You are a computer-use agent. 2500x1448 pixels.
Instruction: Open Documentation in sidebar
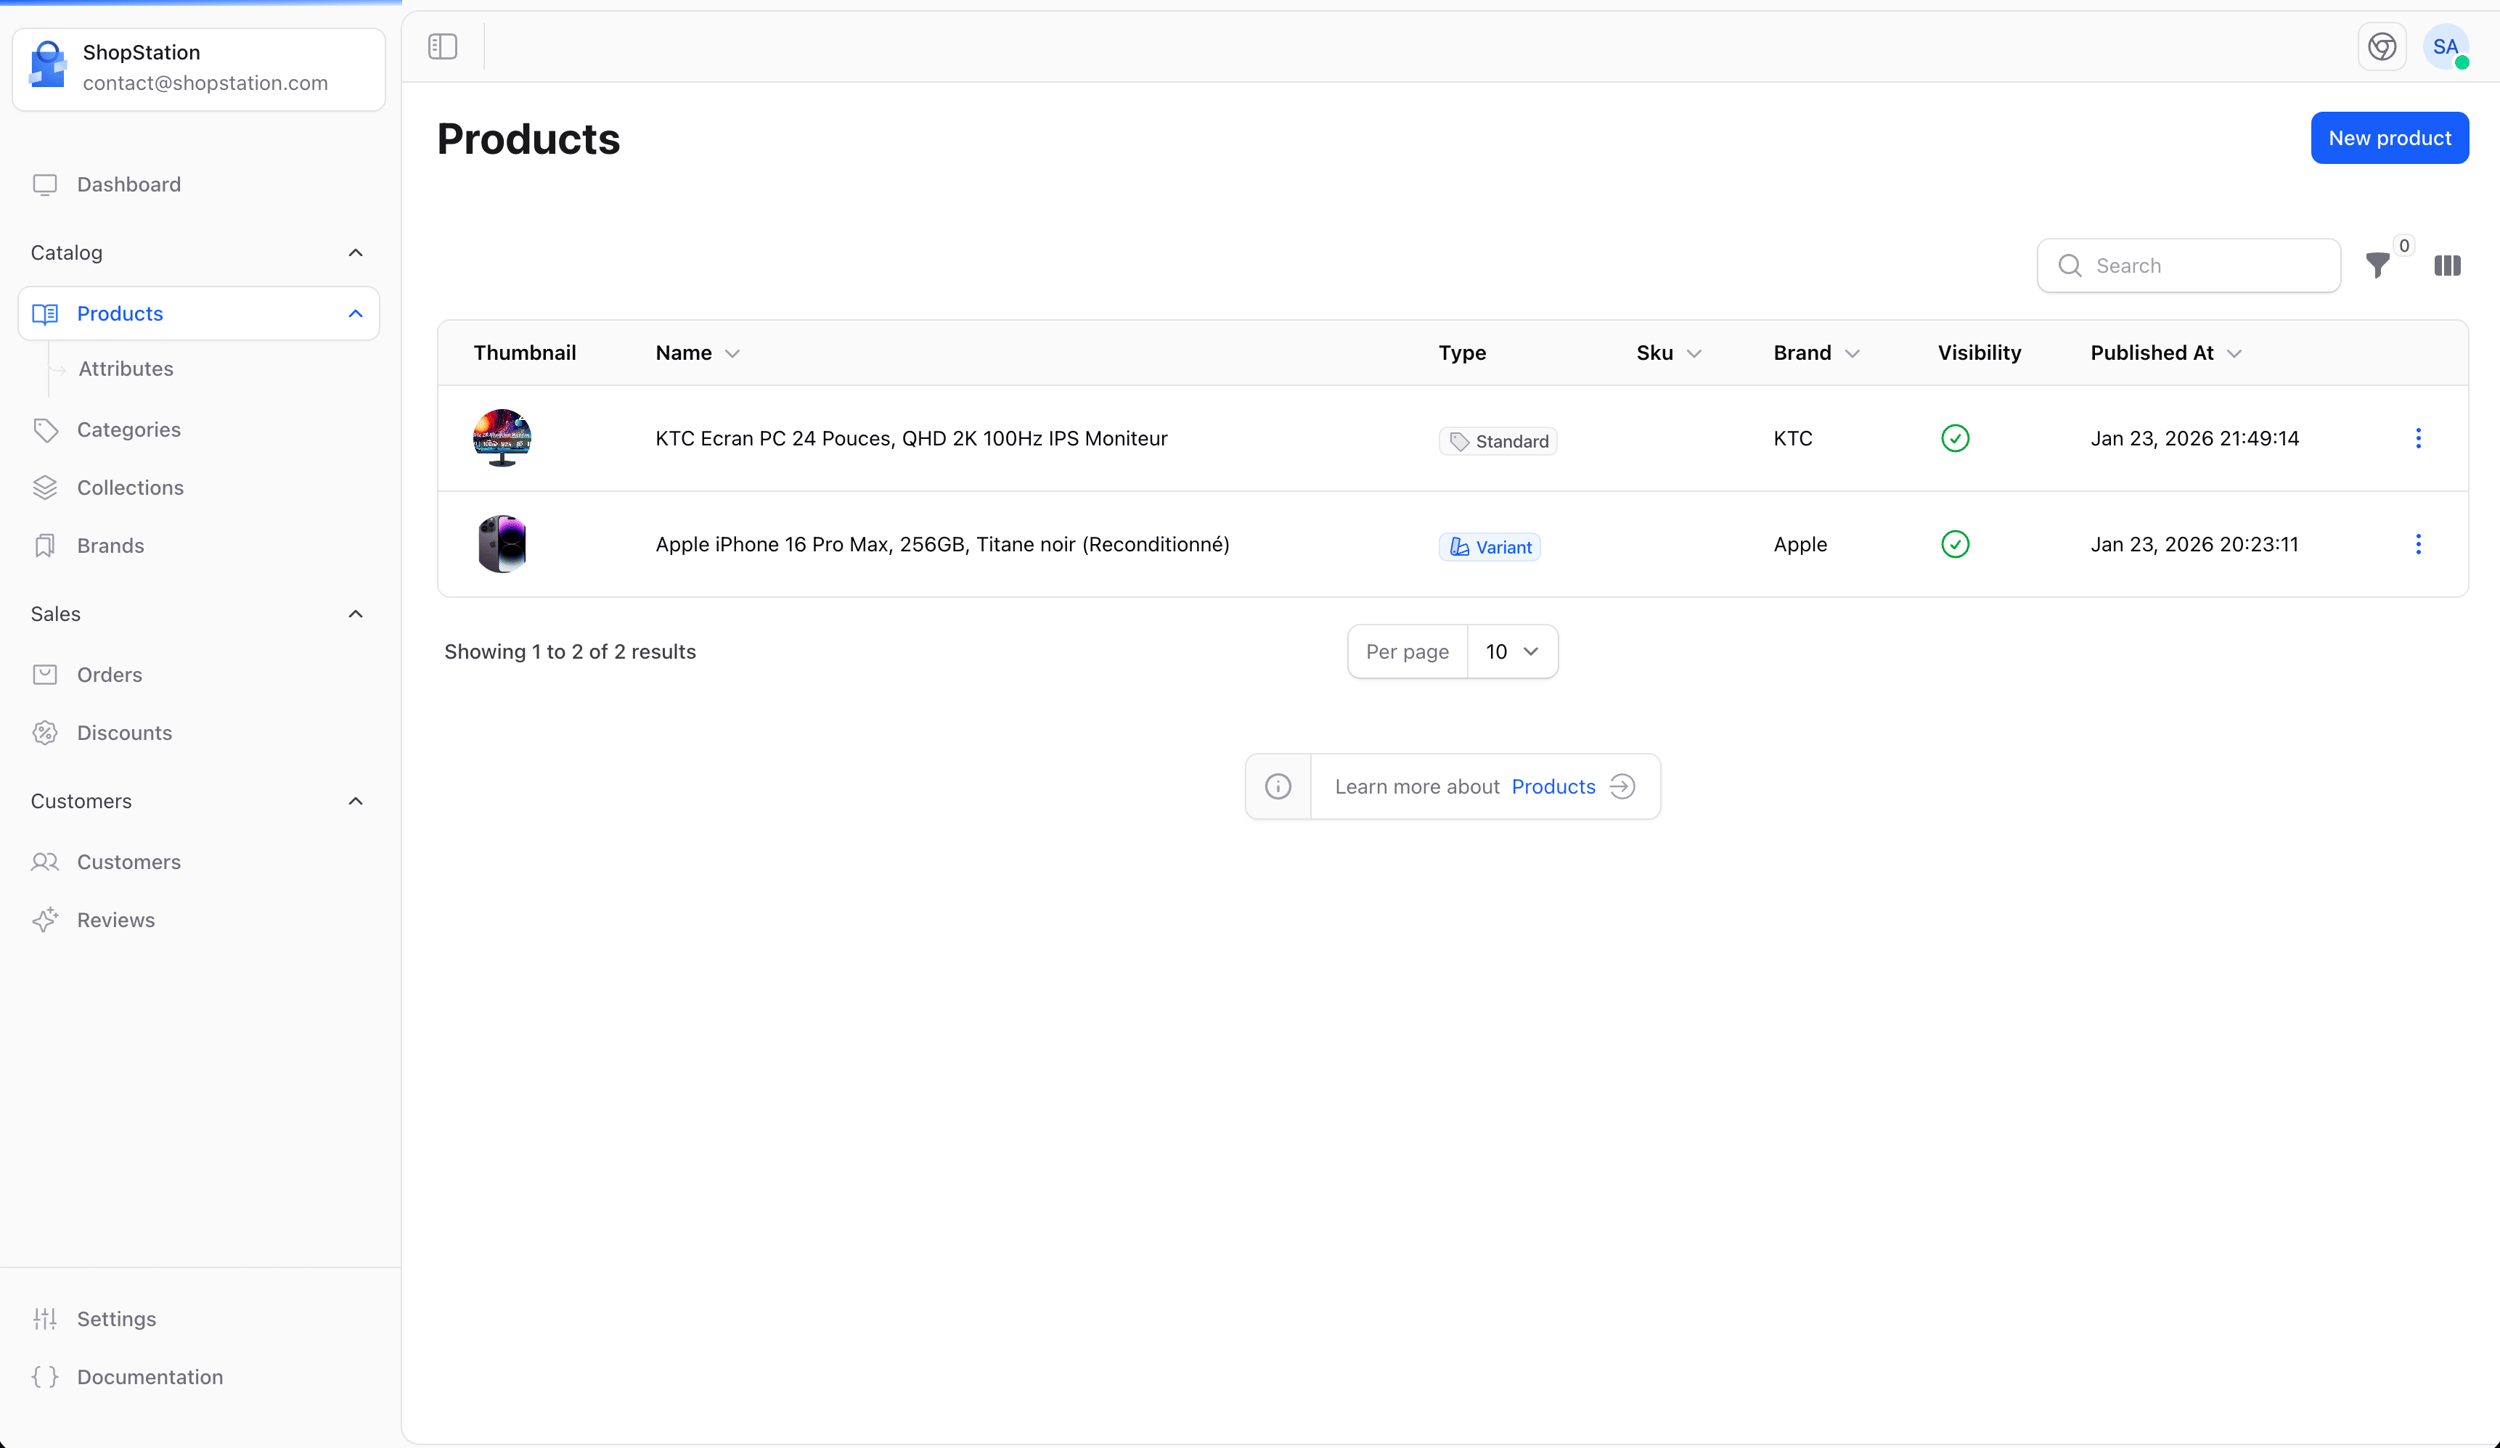point(198,1376)
